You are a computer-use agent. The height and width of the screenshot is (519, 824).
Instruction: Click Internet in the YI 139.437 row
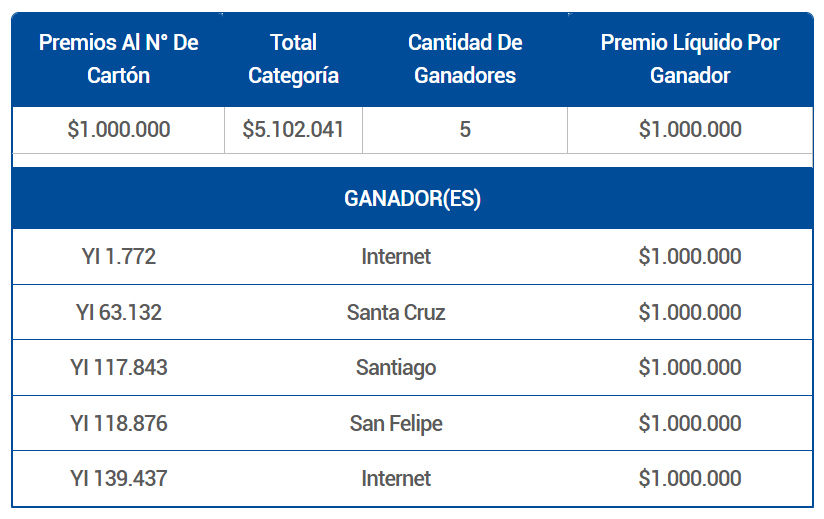coord(396,479)
